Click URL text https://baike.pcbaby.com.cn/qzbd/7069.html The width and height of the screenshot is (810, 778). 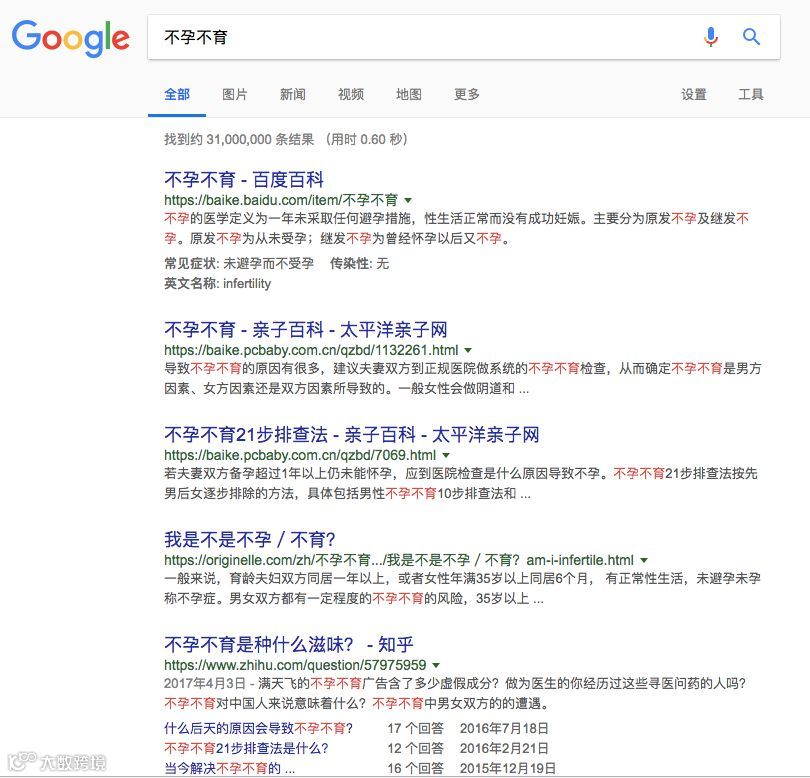300,455
